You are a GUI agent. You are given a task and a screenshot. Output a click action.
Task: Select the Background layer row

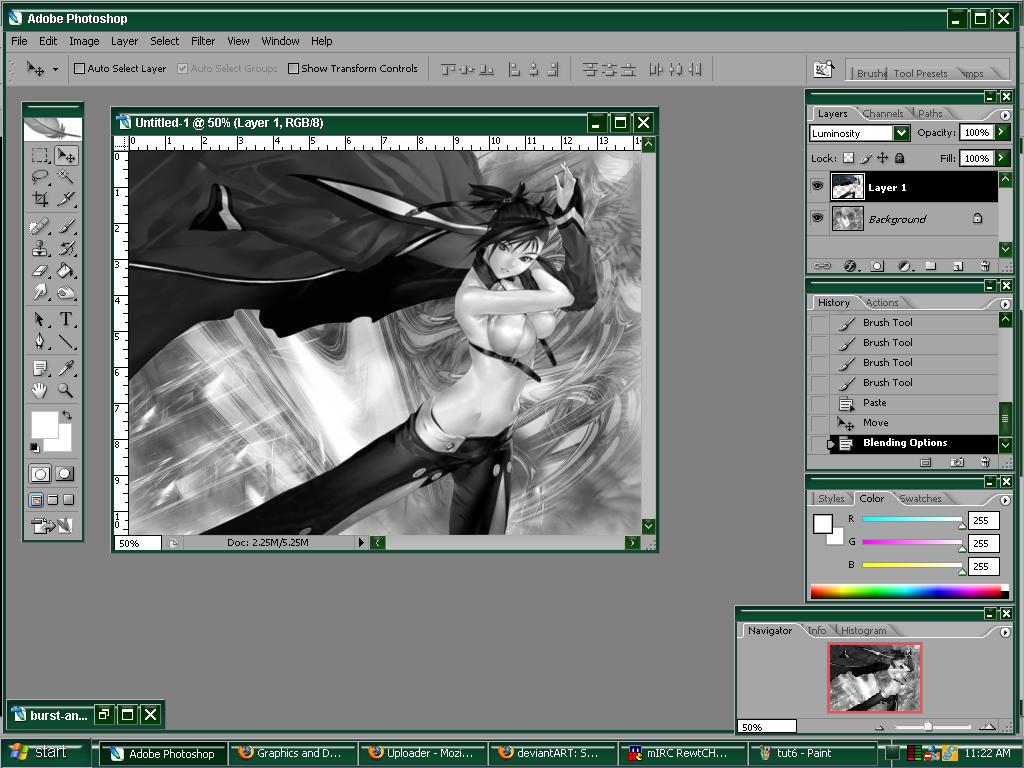(x=904, y=219)
